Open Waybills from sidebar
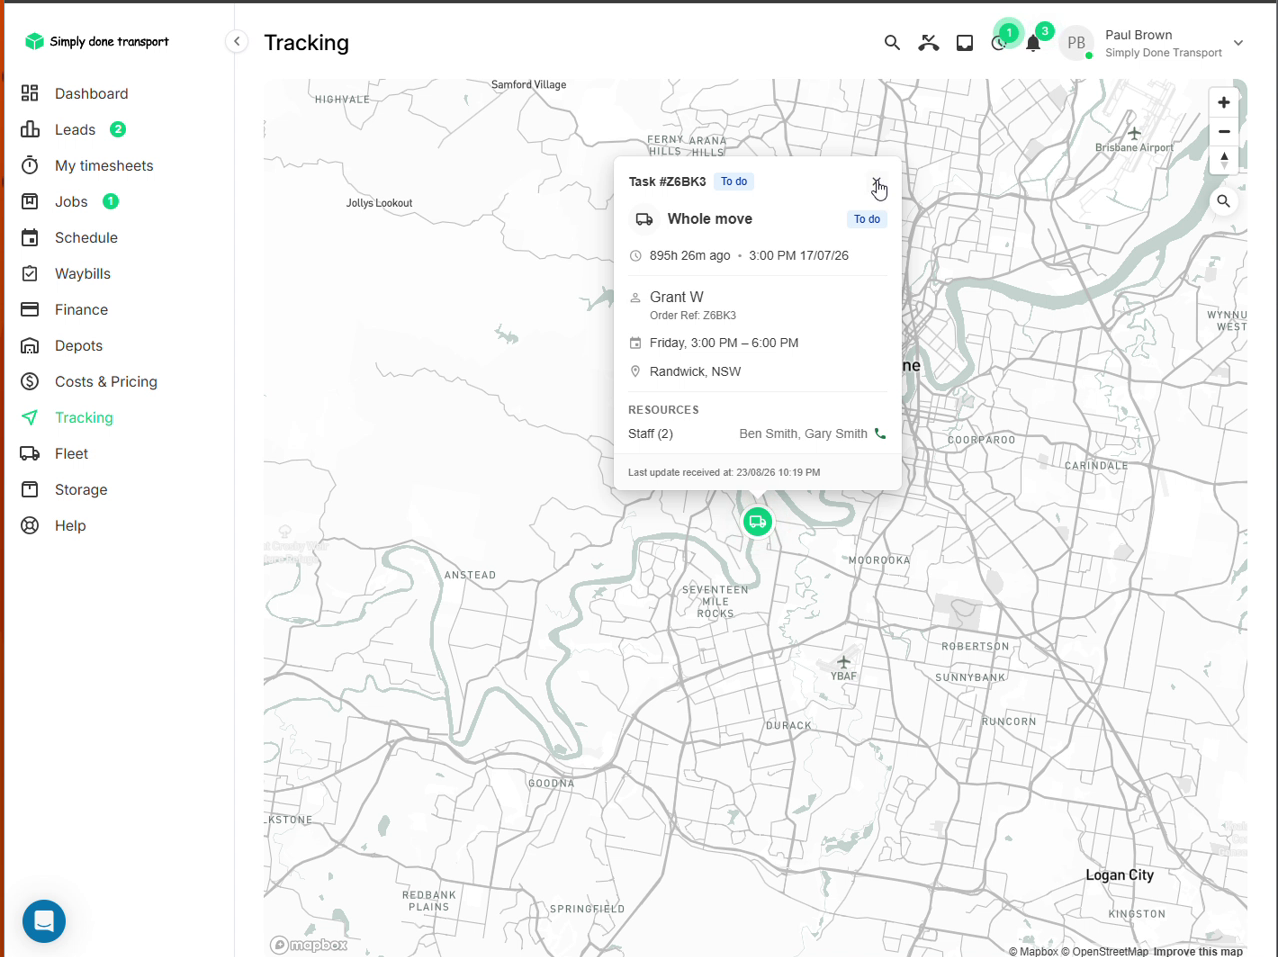Viewport: 1278px width, 957px height. [x=82, y=274]
